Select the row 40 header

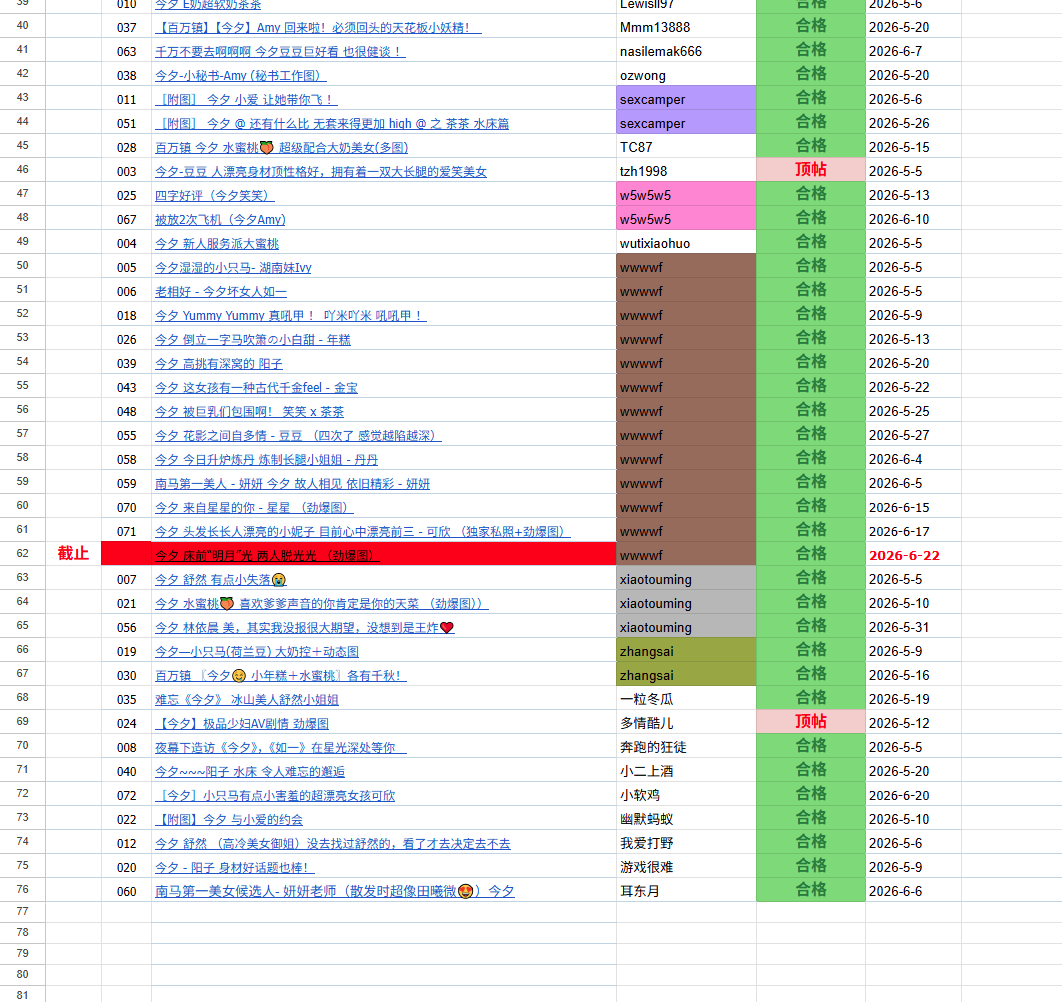22,26
